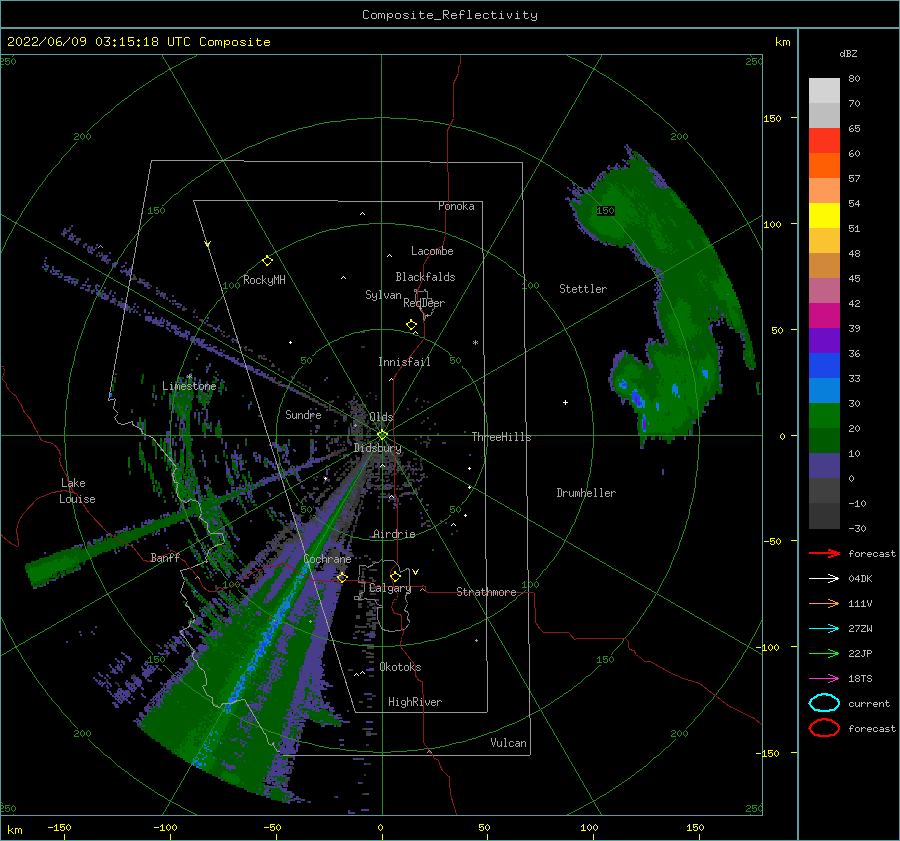Click the Calgary city label
Screen dimensions: 900x841
click(x=390, y=588)
